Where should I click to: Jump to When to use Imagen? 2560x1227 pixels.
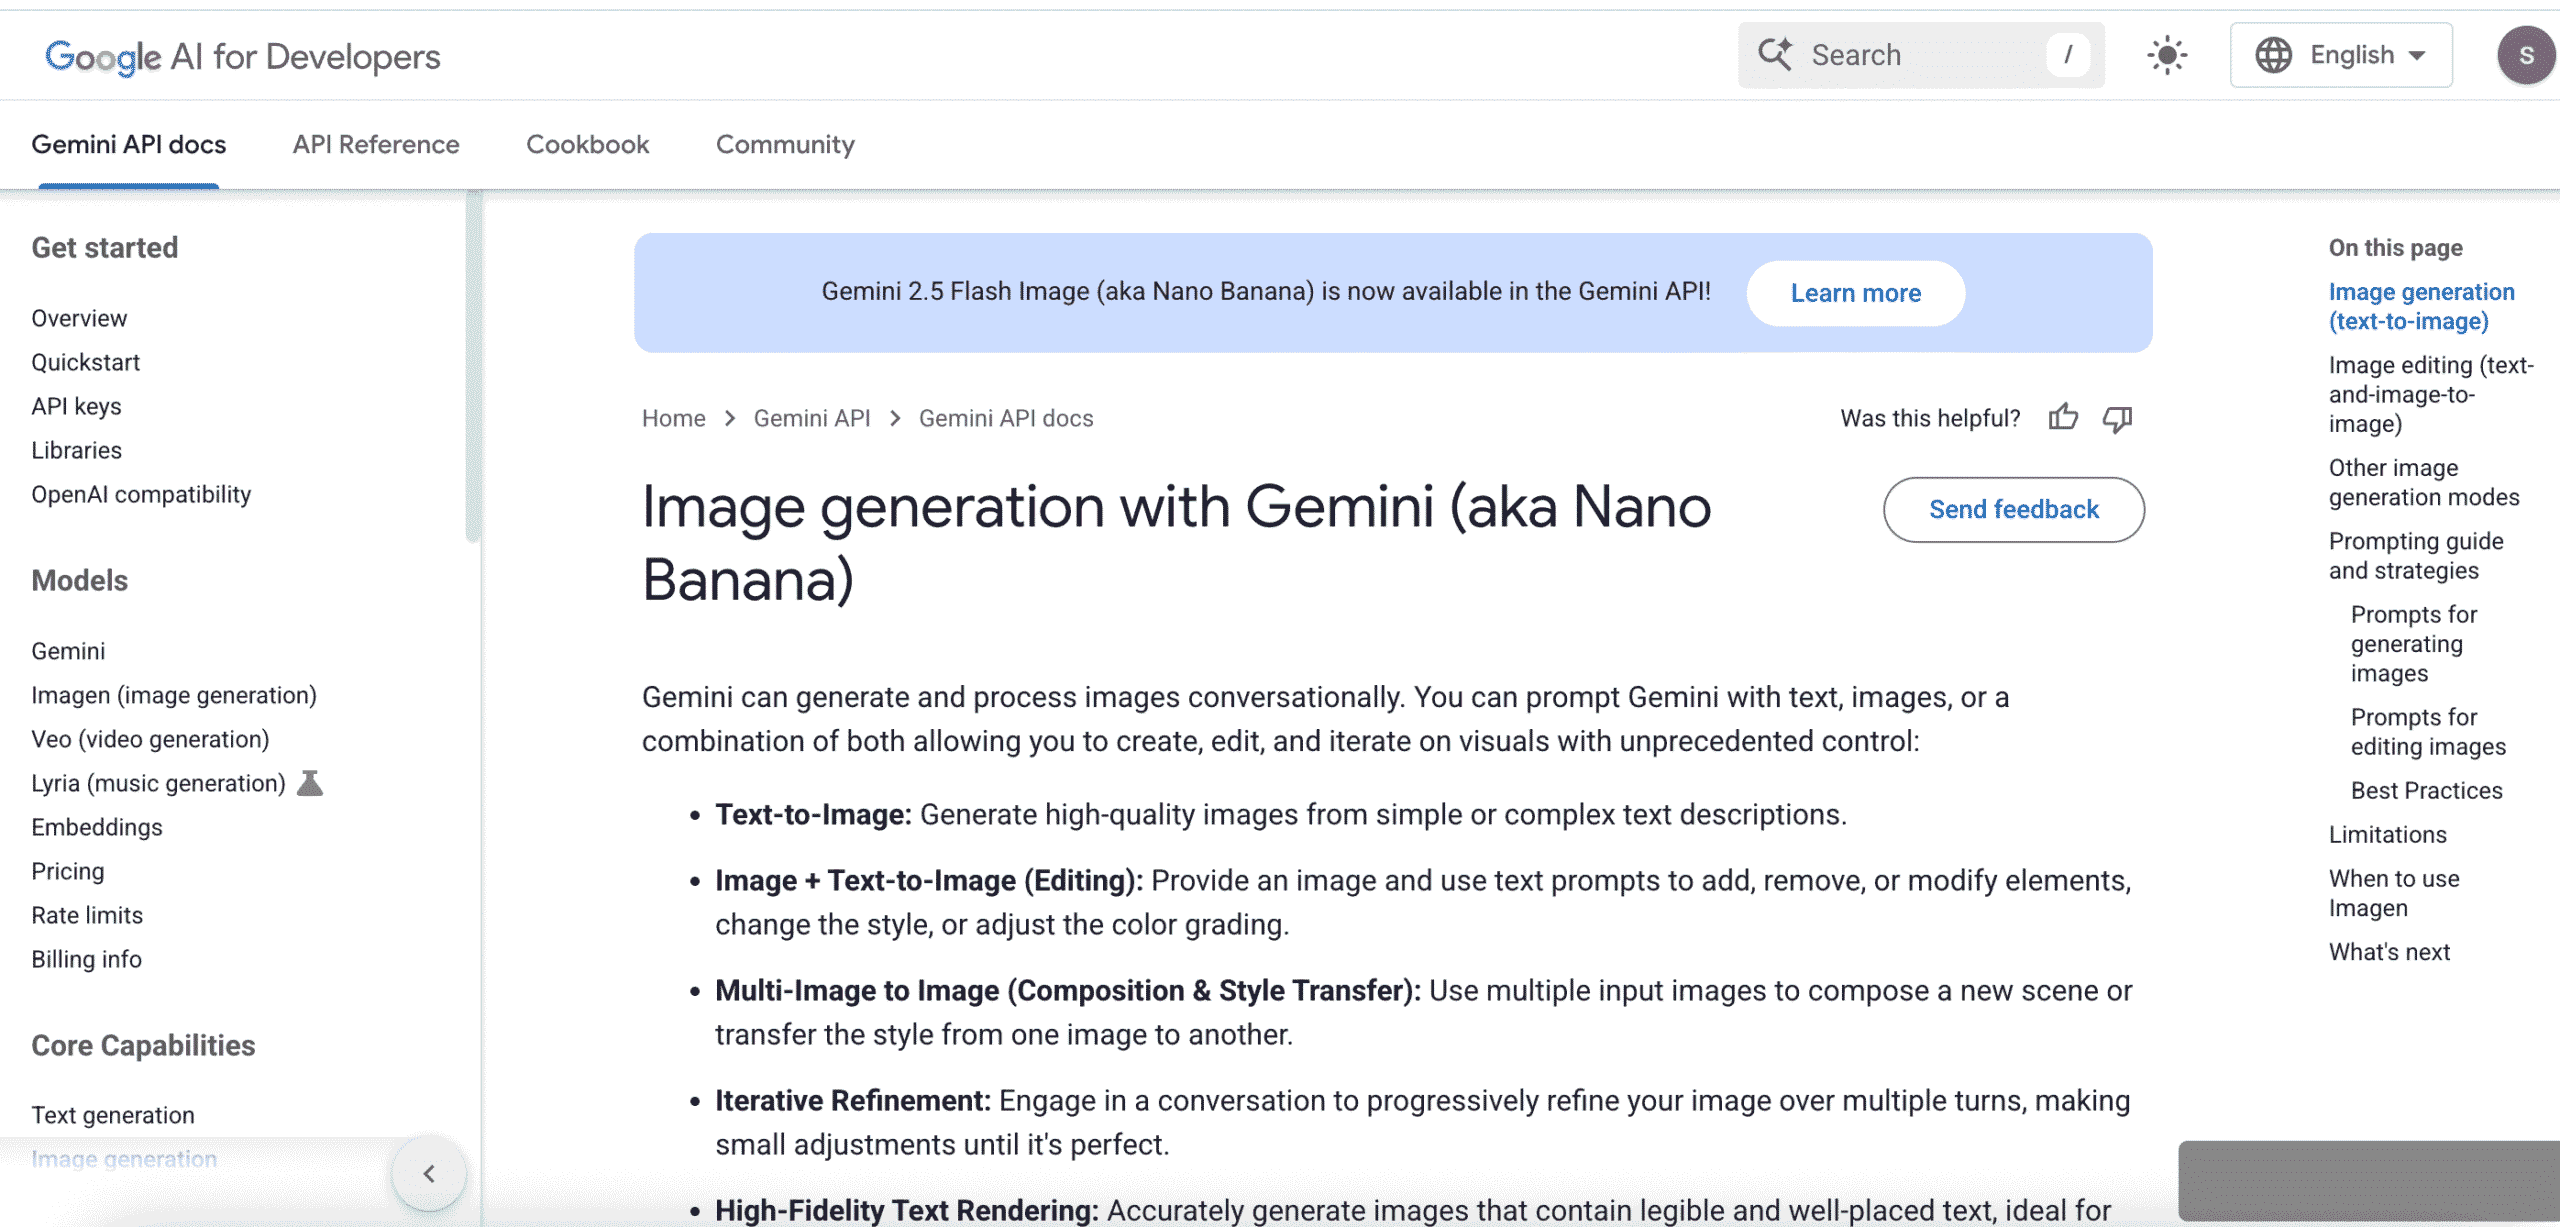pyautogui.click(x=2394, y=893)
